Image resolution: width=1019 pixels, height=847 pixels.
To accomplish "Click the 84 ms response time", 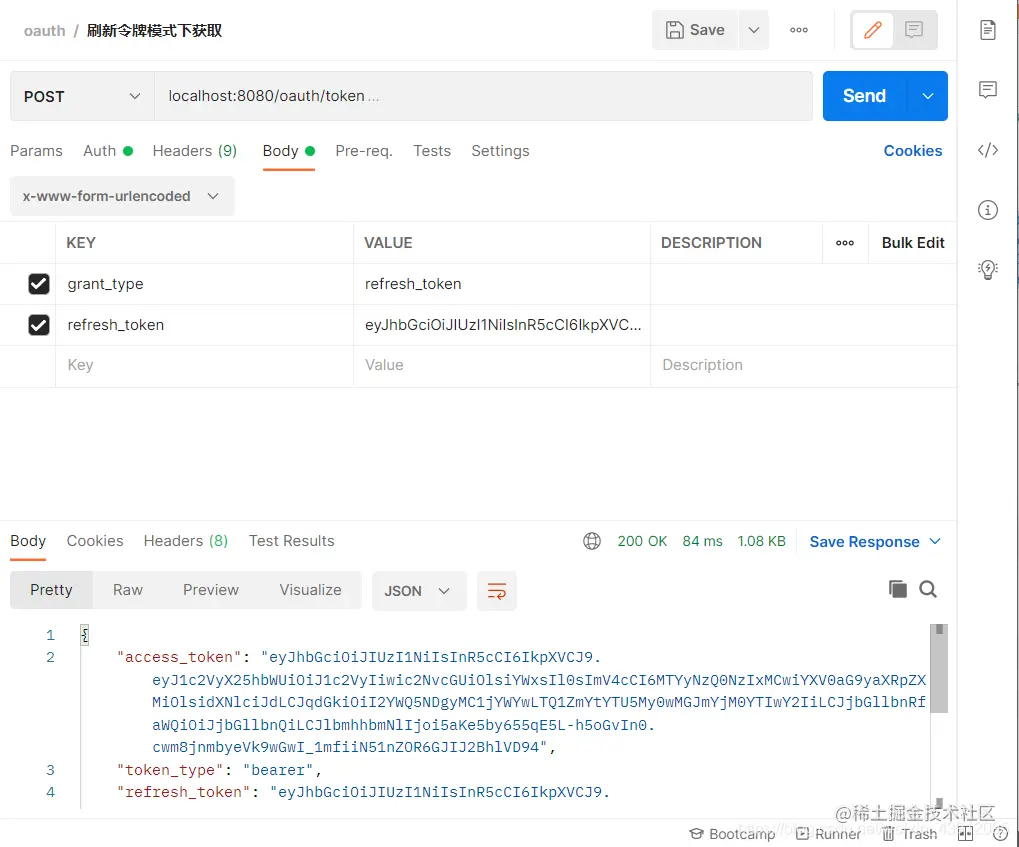I will 702,541.
